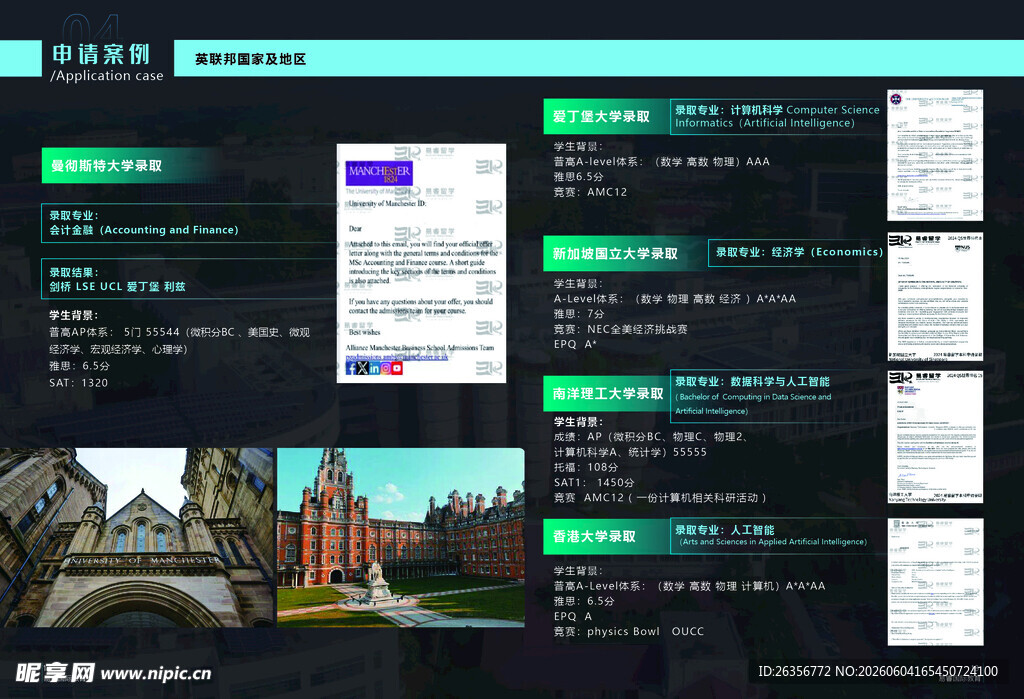
Task: Click the YouTube icon in Manchester letter
Action: pos(397,368)
